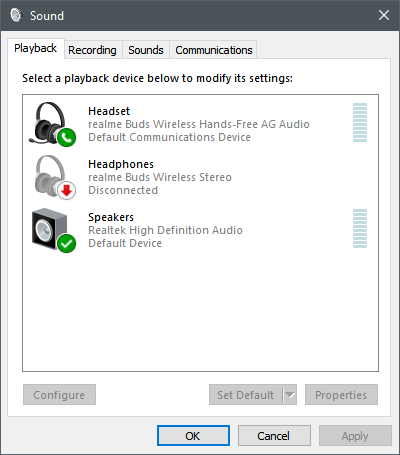Image resolution: width=400 pixels, height=455 pixels.
Task: Click the 'Headset' device name
Action: [109, 111]
